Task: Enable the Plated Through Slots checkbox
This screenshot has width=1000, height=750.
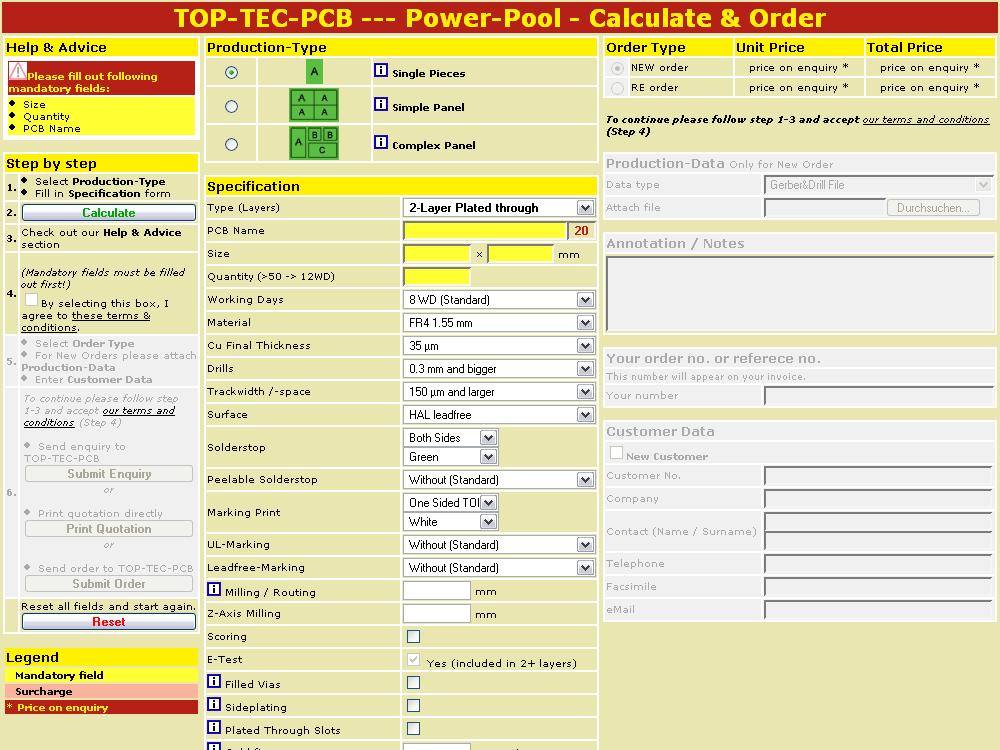Action: coord(413,728)
